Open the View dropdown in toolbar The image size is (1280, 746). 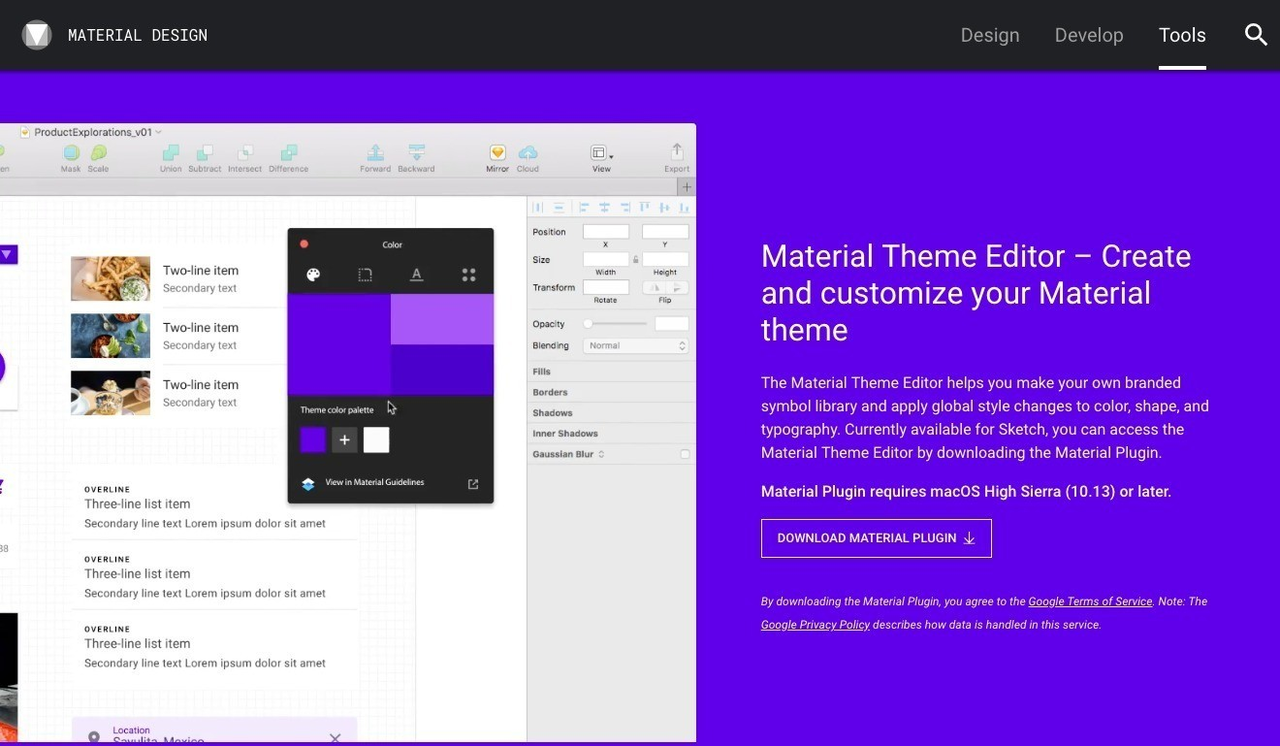601,154
